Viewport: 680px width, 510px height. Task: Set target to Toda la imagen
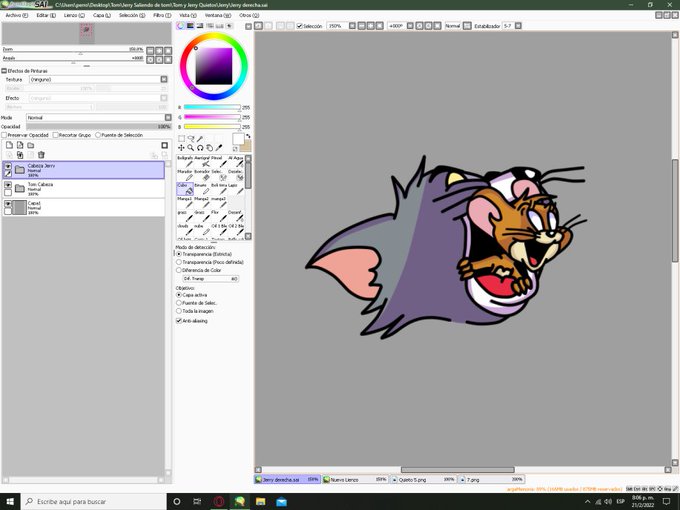click(x=179, y=311)
